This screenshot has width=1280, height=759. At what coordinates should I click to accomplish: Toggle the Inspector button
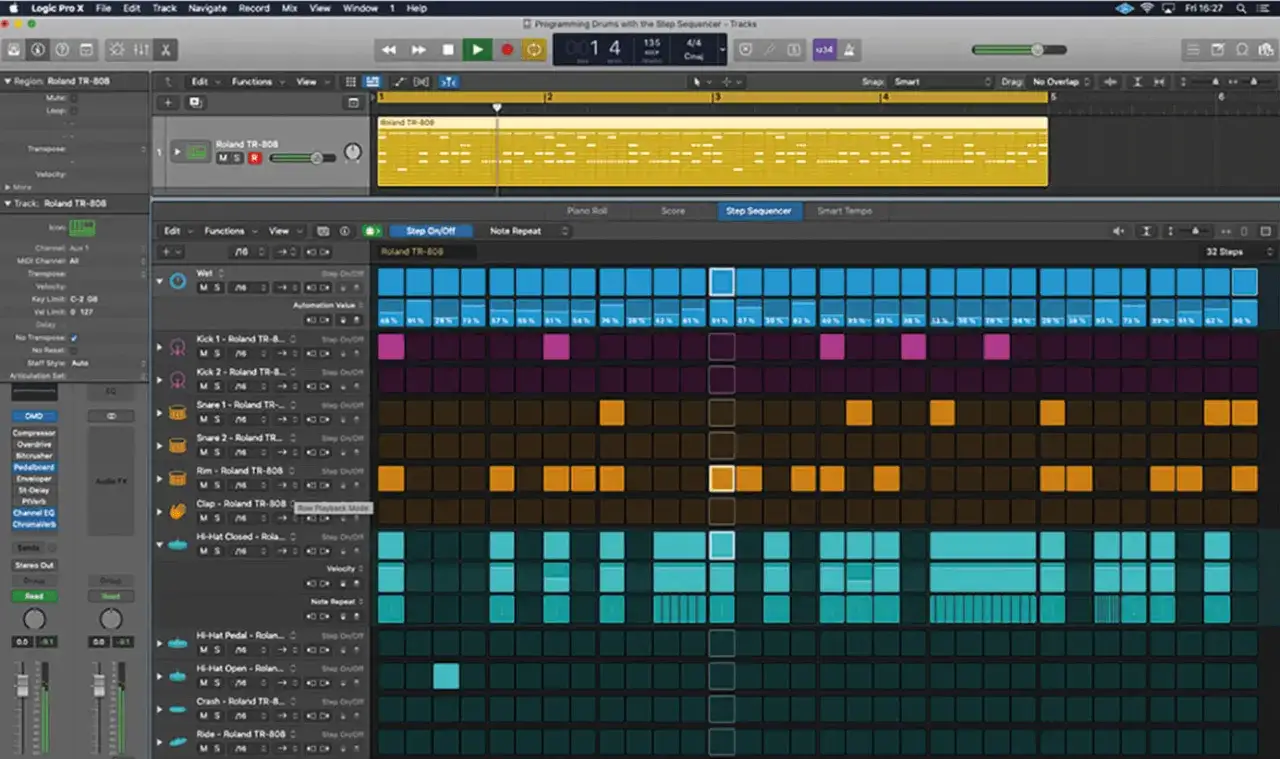39,49
